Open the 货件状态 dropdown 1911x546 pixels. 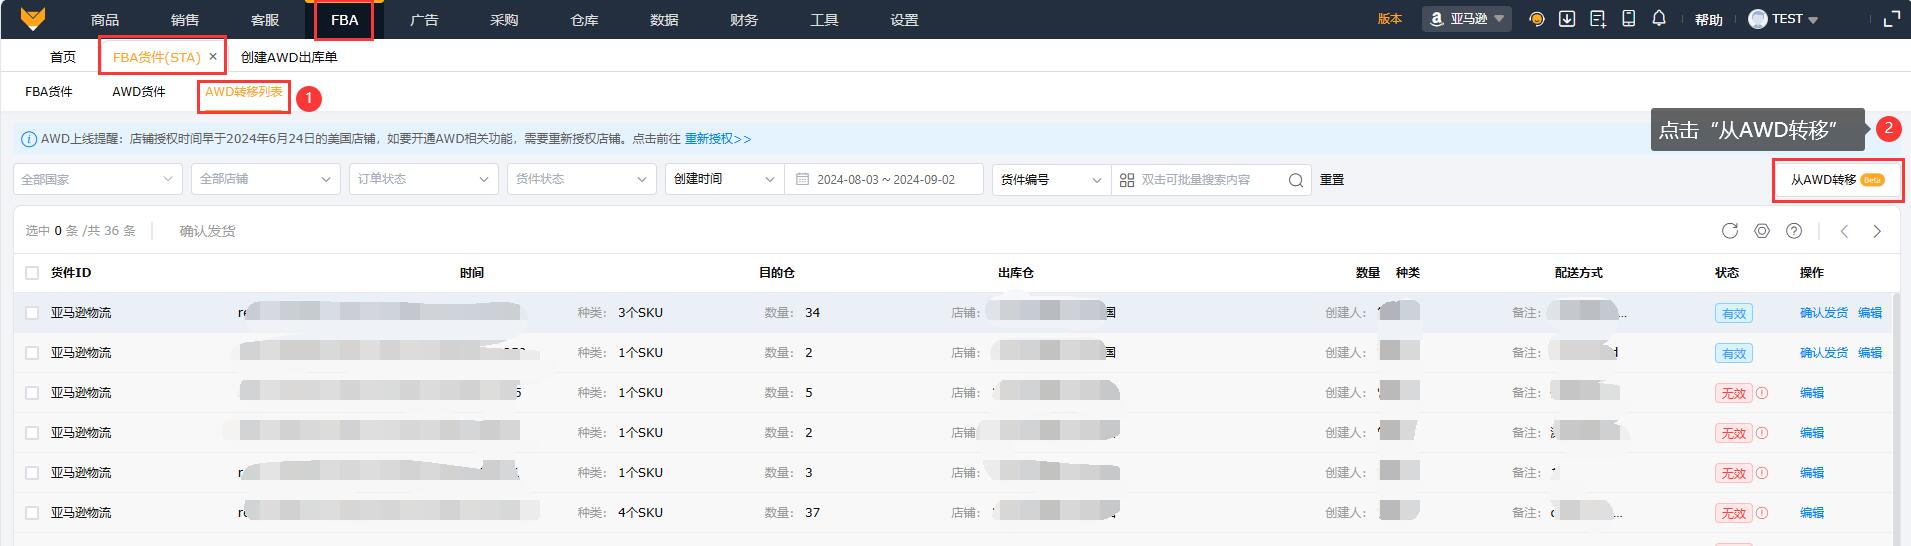582,180
